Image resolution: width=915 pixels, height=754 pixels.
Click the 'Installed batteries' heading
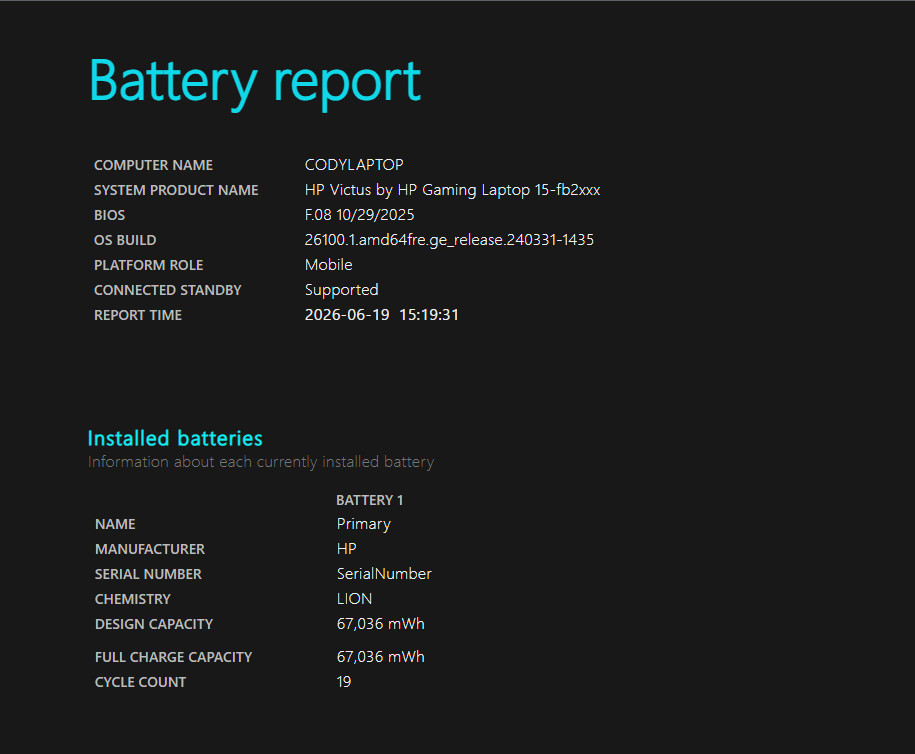tap(175, 438)
